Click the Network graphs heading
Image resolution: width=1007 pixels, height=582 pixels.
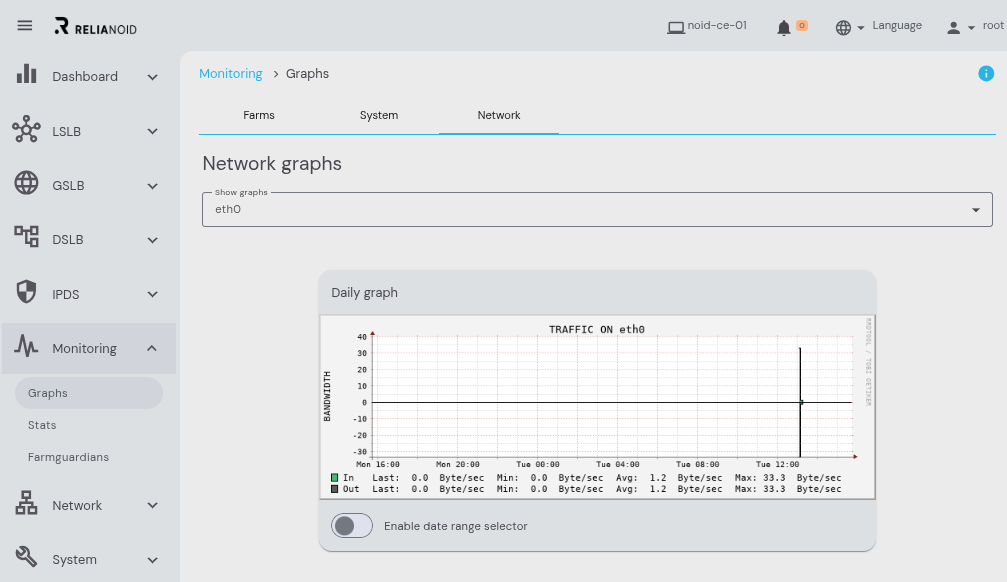(272, 164)
